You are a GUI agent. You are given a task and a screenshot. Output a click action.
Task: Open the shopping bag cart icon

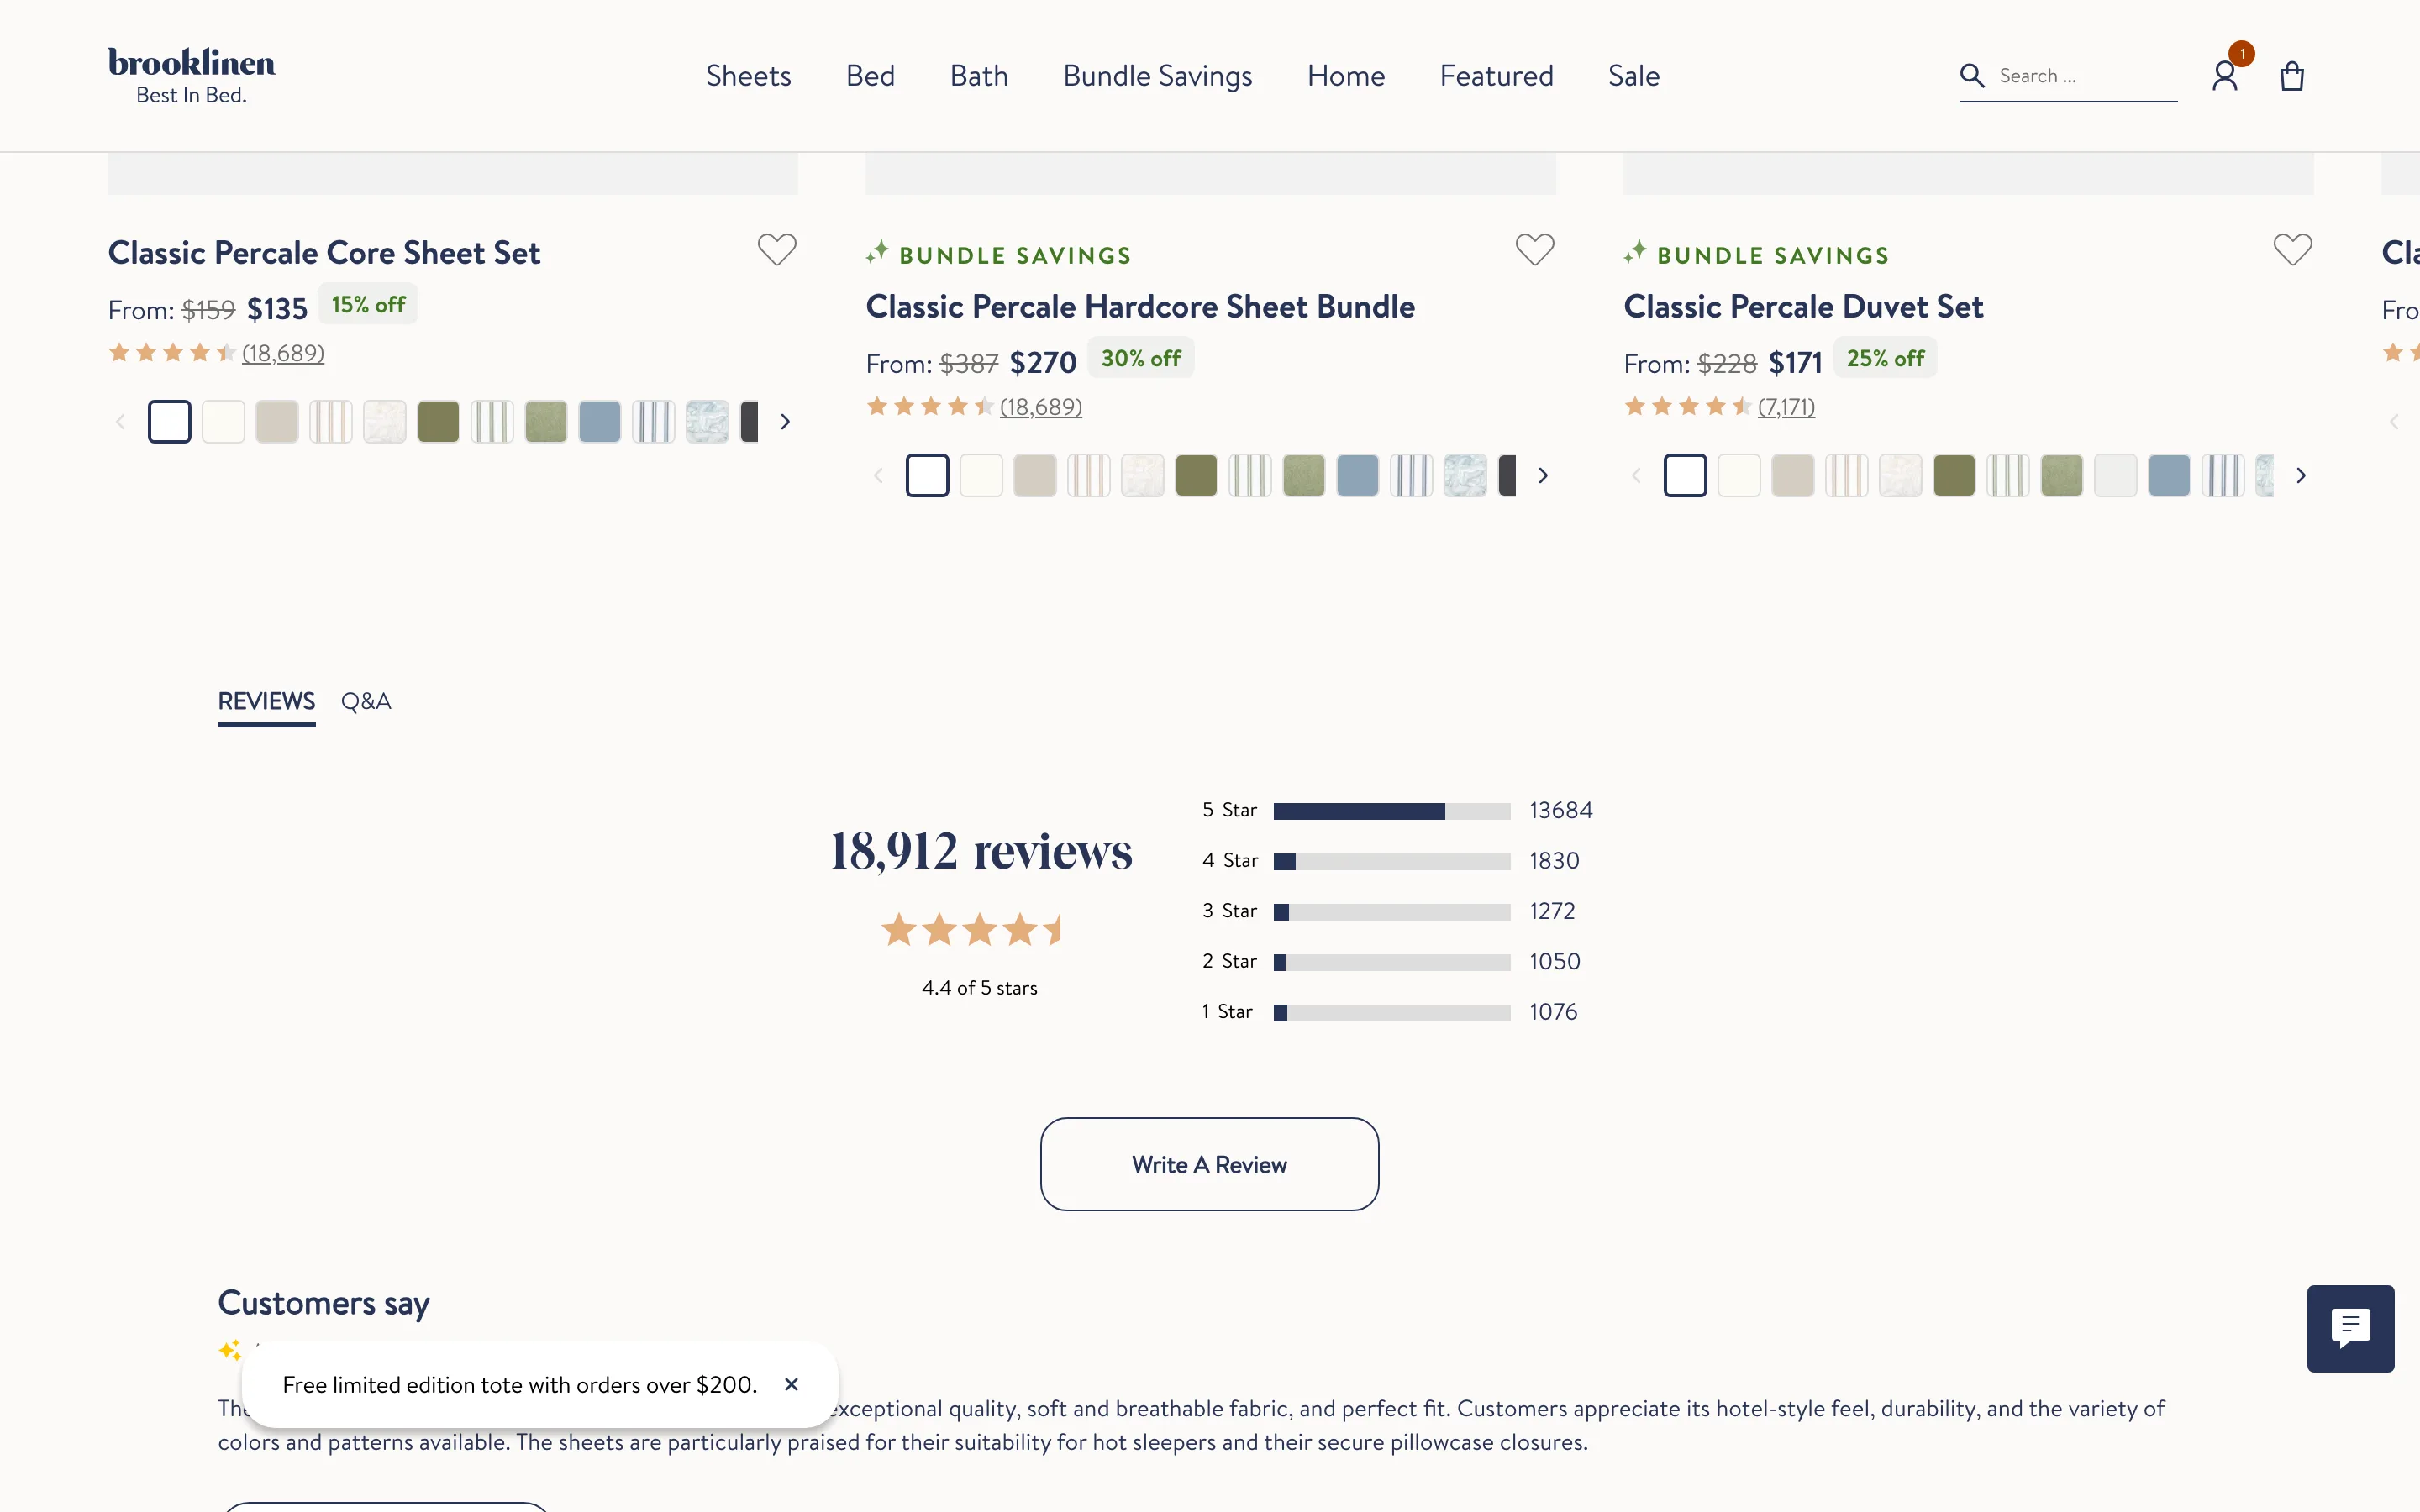click(2292, 76)
